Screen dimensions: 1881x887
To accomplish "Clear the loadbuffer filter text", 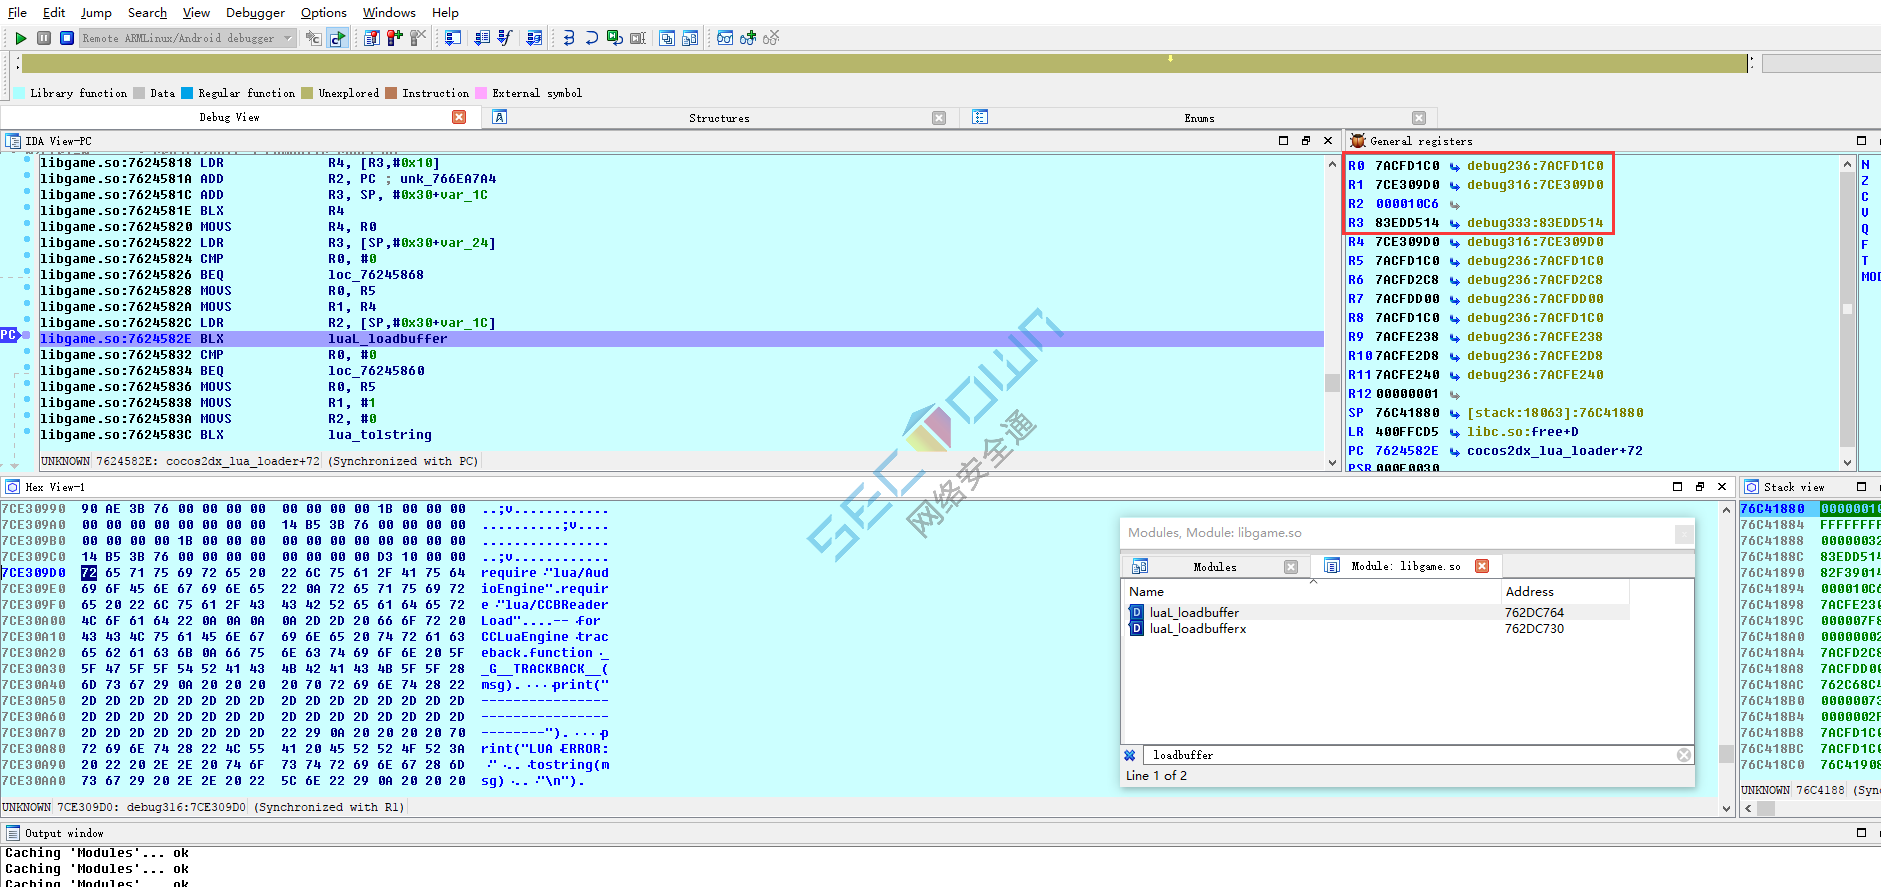I will [x=1684, y=755].
